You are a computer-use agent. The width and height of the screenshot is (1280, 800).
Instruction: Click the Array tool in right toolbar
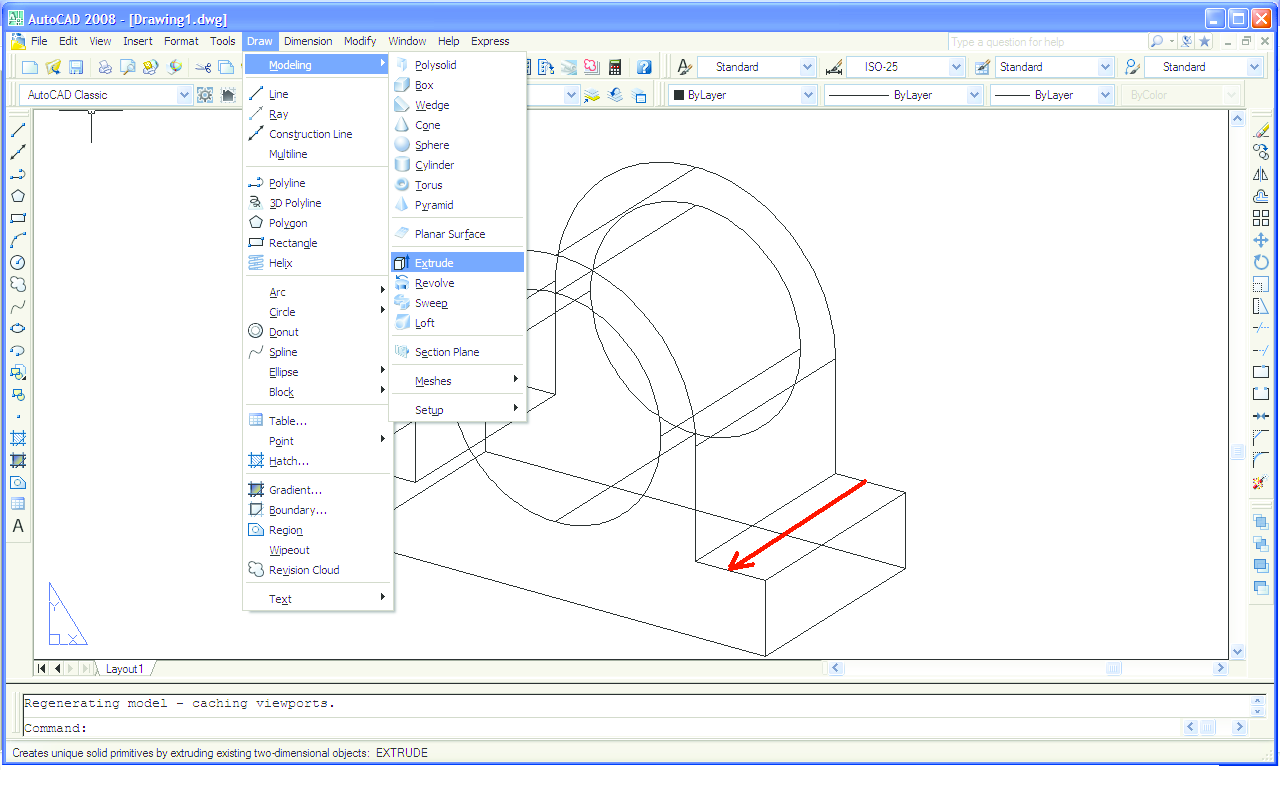(1261, 218)
